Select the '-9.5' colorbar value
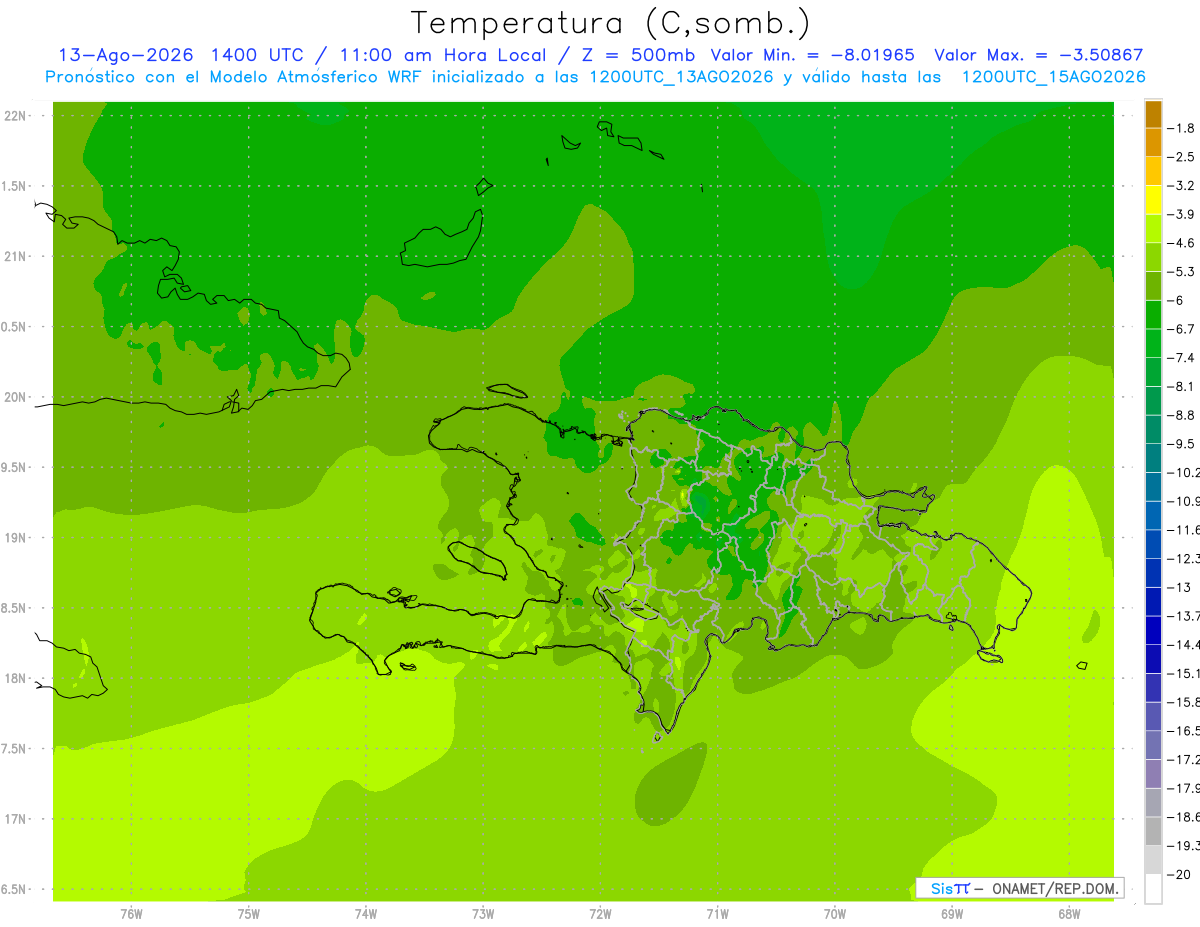 click(1181, 443)
